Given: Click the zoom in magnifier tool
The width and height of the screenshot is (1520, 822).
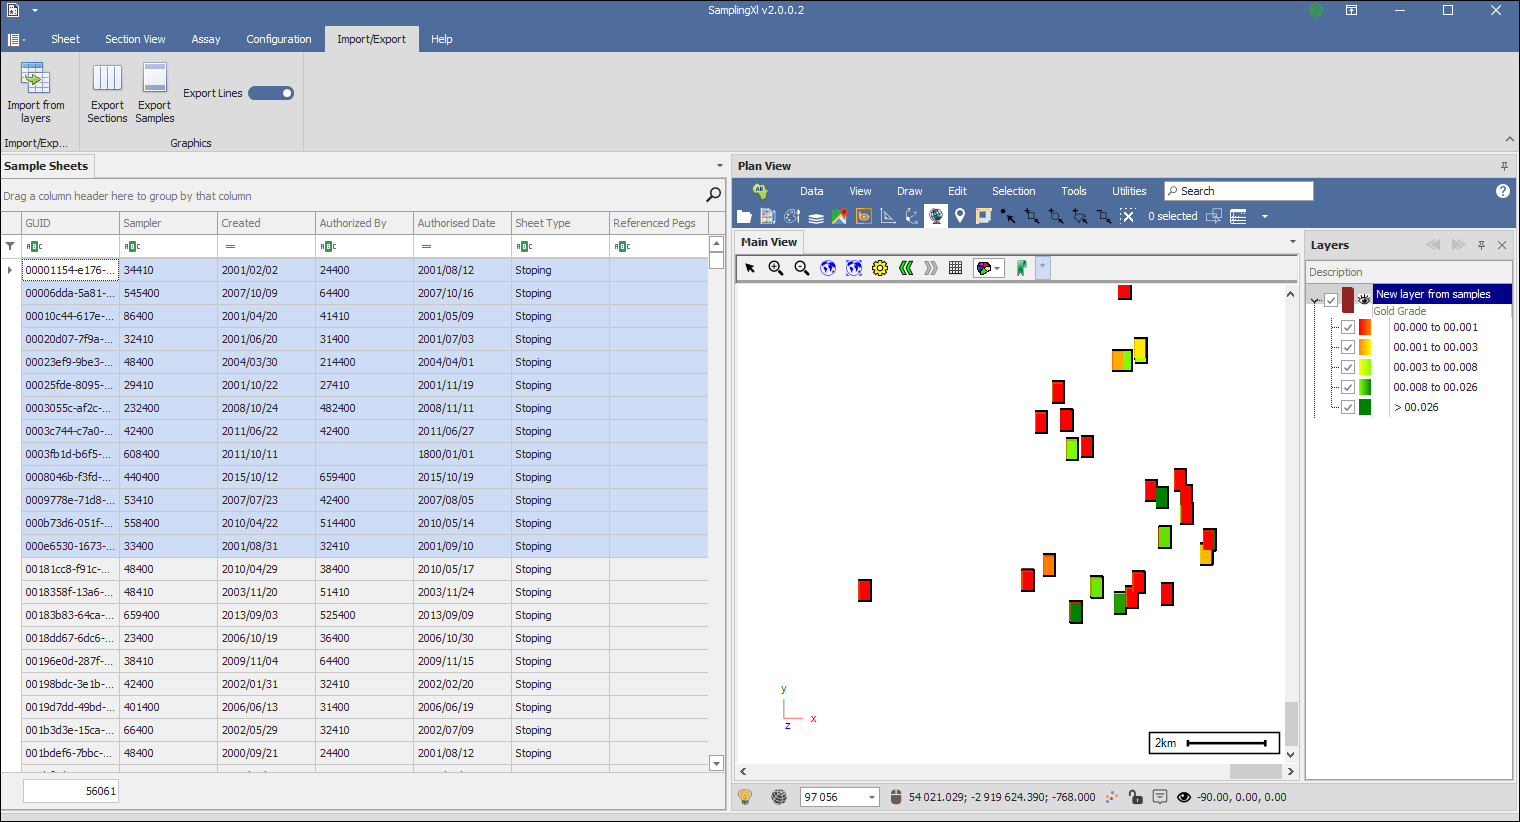Looking at the screenshot, I should tap(776, 268).
